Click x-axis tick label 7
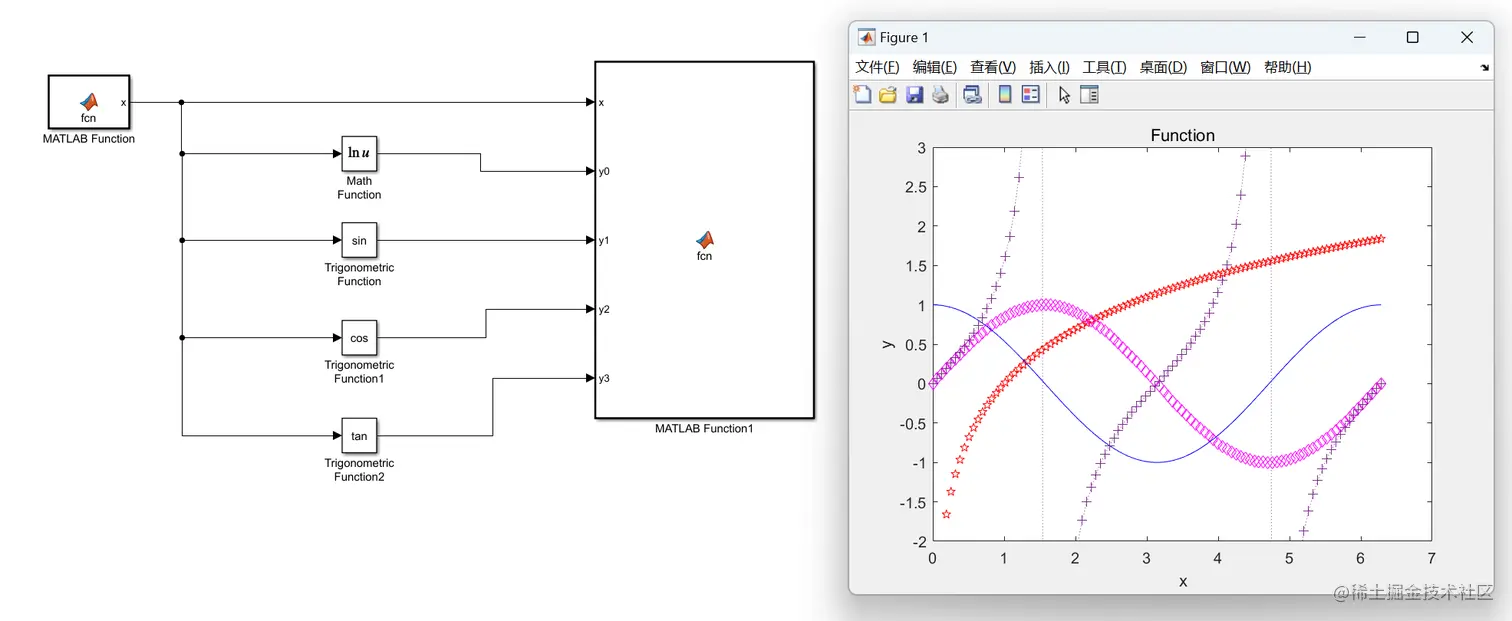Viewport: 1512px width, 621px height. tap(1432, 558)
